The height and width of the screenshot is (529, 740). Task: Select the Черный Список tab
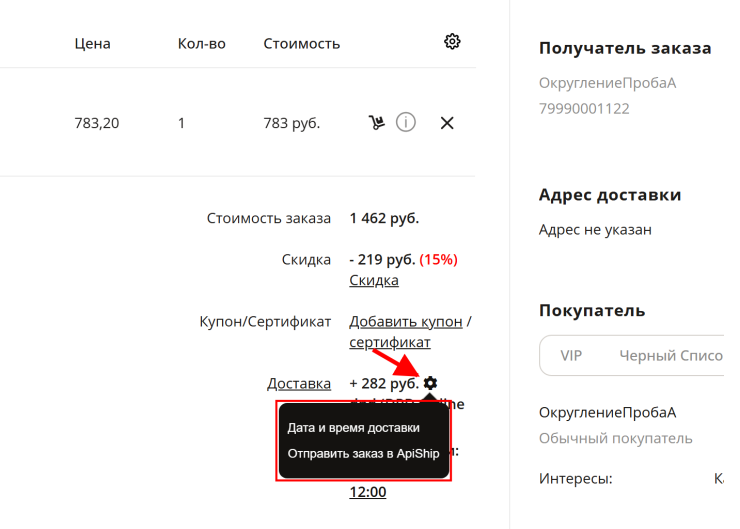pos(671,355)
